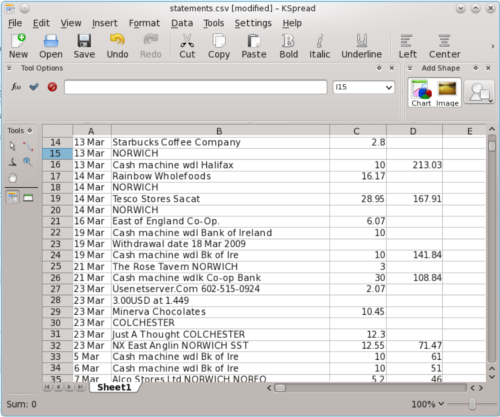Screen dimensions: 500x417
Task: Close the Tool Options docker panel
Action: coord(392,68)
